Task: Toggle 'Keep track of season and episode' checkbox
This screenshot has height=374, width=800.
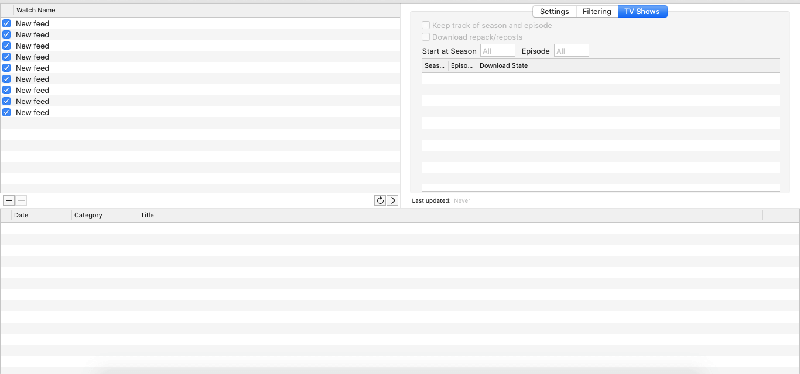Action: [x=426, y=26]
